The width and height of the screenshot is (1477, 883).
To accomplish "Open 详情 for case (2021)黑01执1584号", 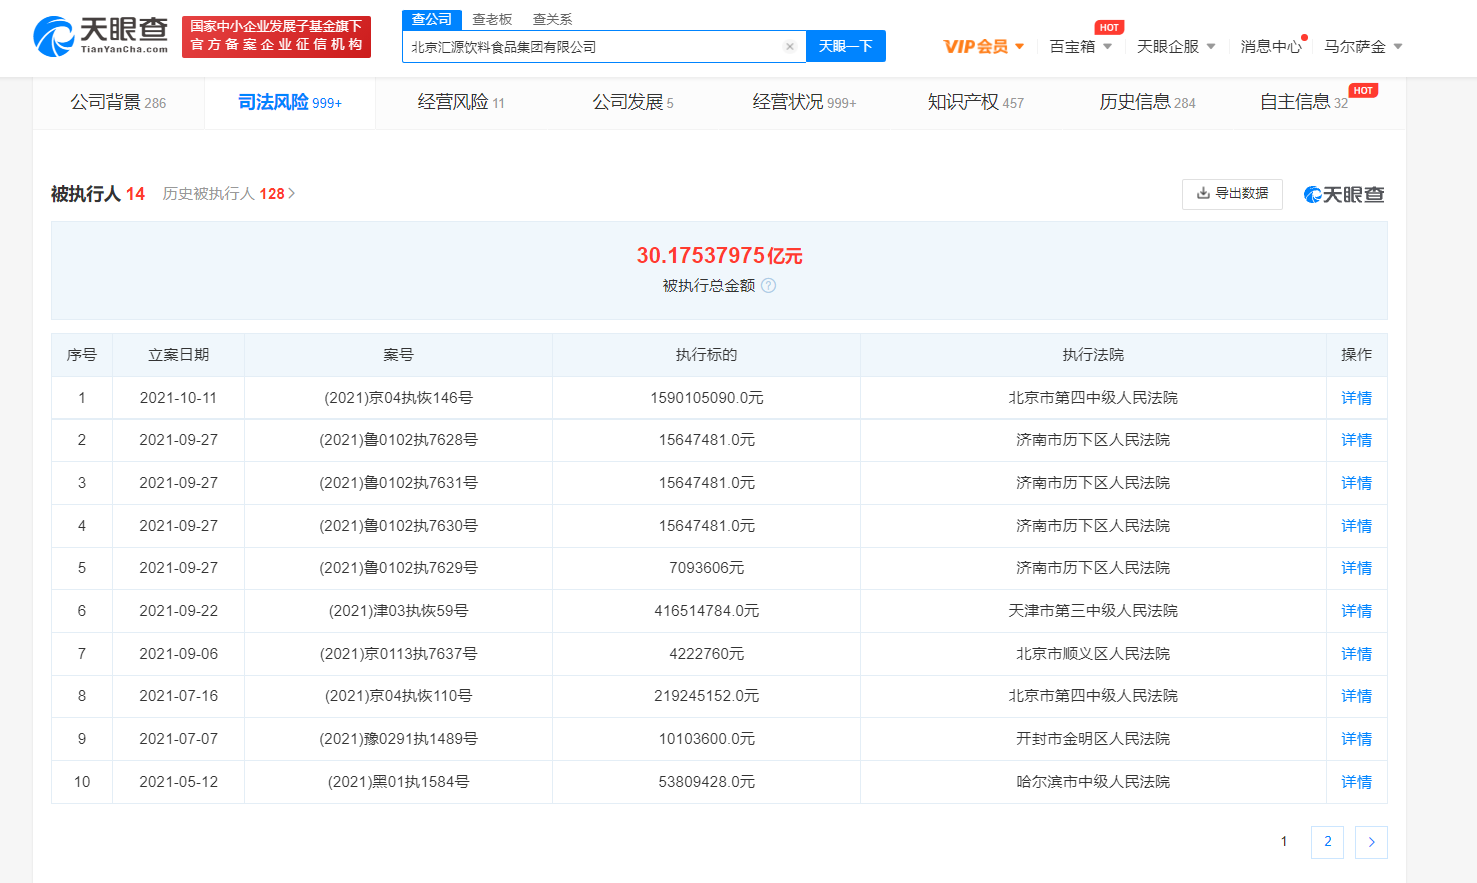I will (1356, 782).
